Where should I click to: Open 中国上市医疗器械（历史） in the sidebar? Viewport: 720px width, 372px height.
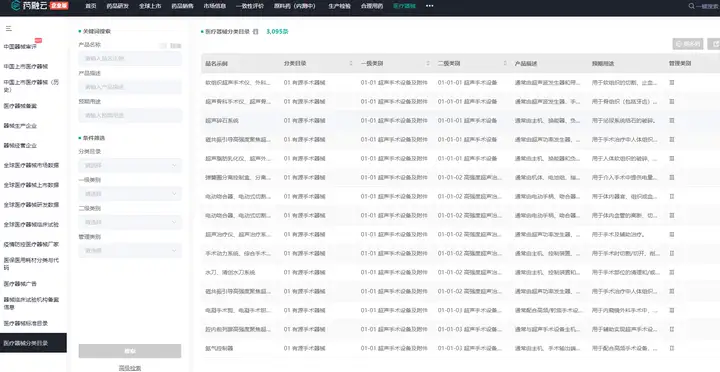32,86
